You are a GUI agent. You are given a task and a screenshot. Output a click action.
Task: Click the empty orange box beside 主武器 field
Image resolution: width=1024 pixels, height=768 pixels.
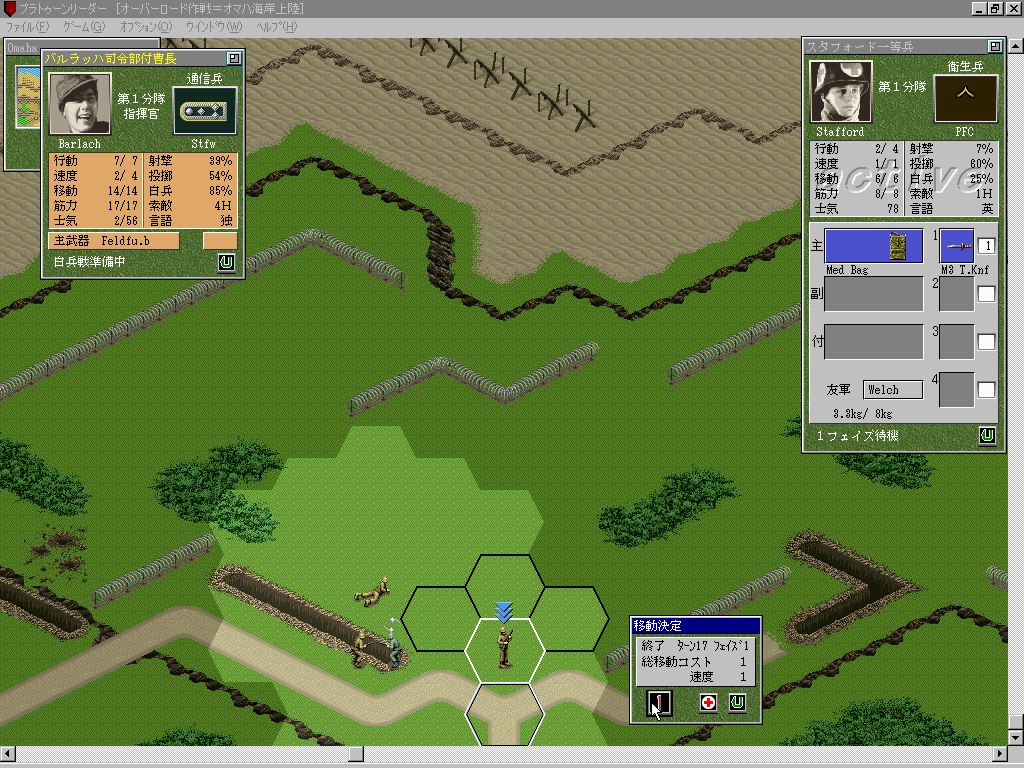tap(220, 241)
